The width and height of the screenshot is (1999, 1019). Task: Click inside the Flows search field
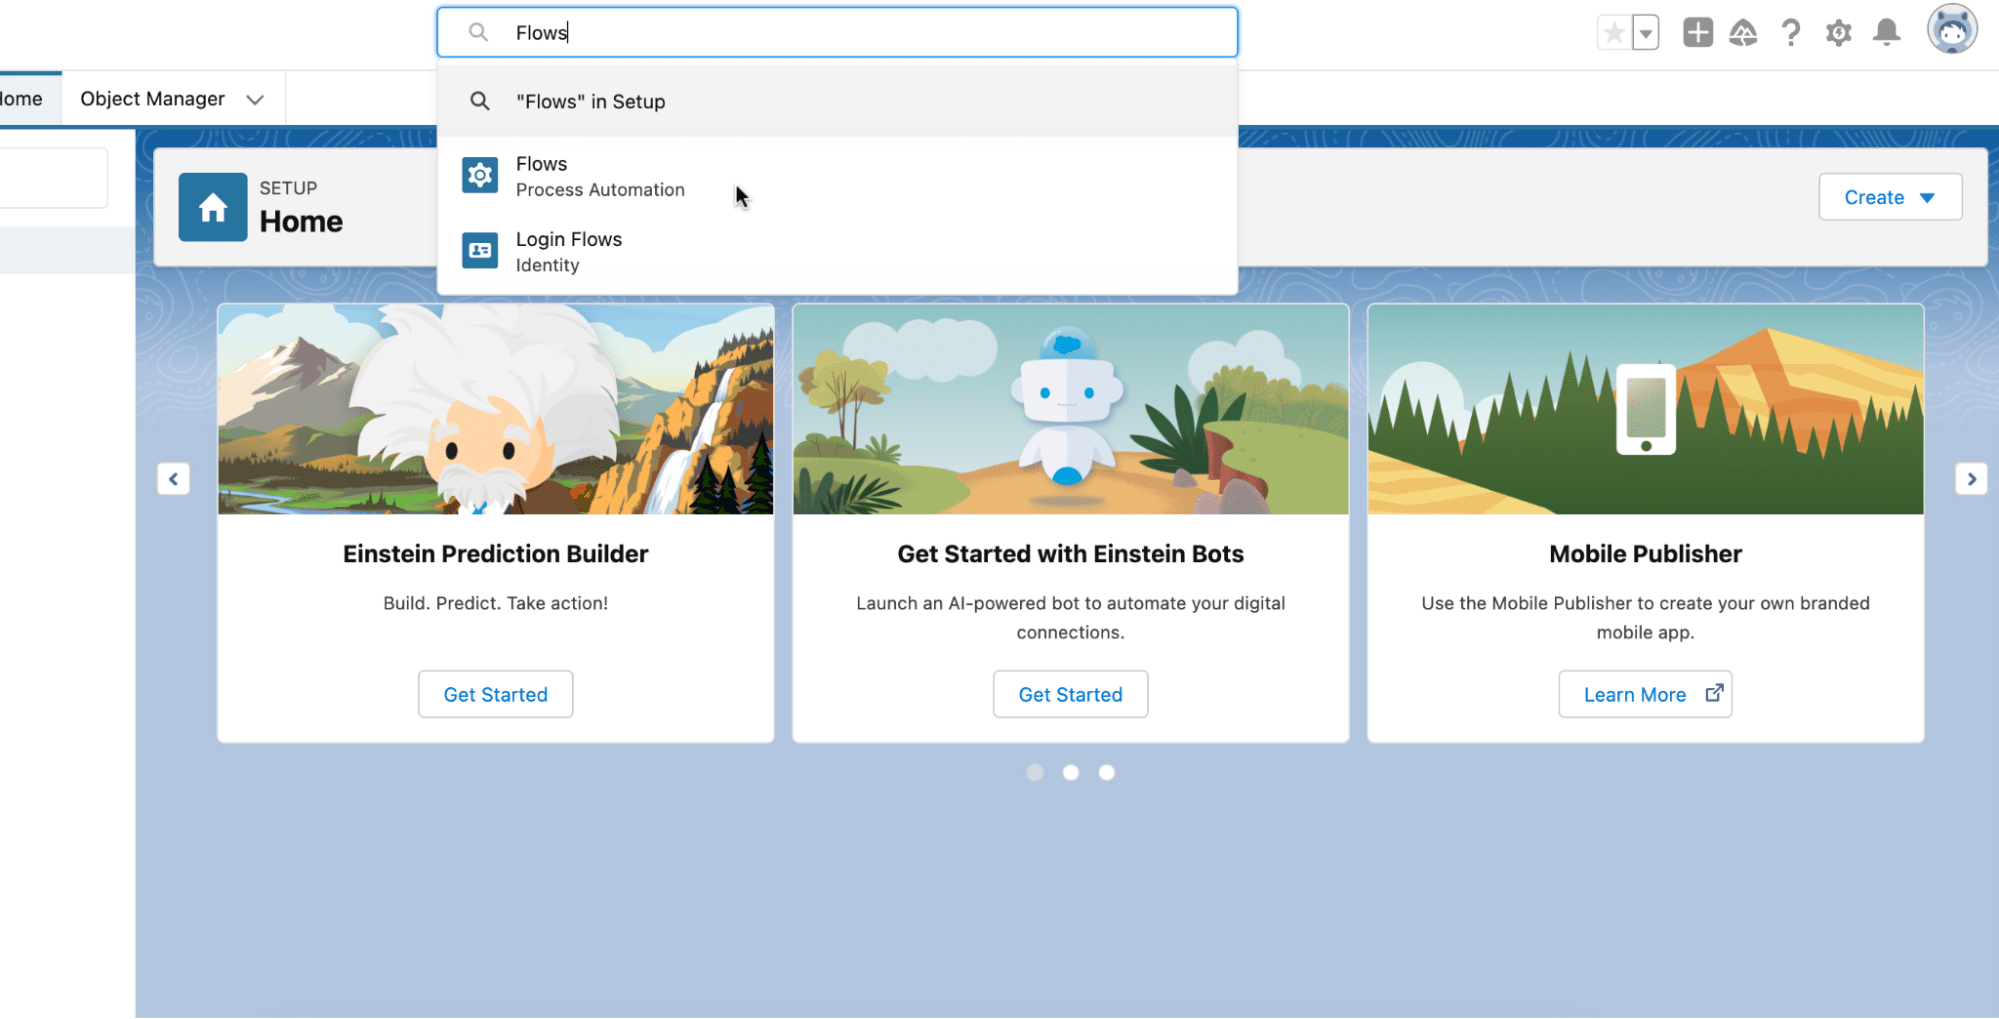point(837,33)
